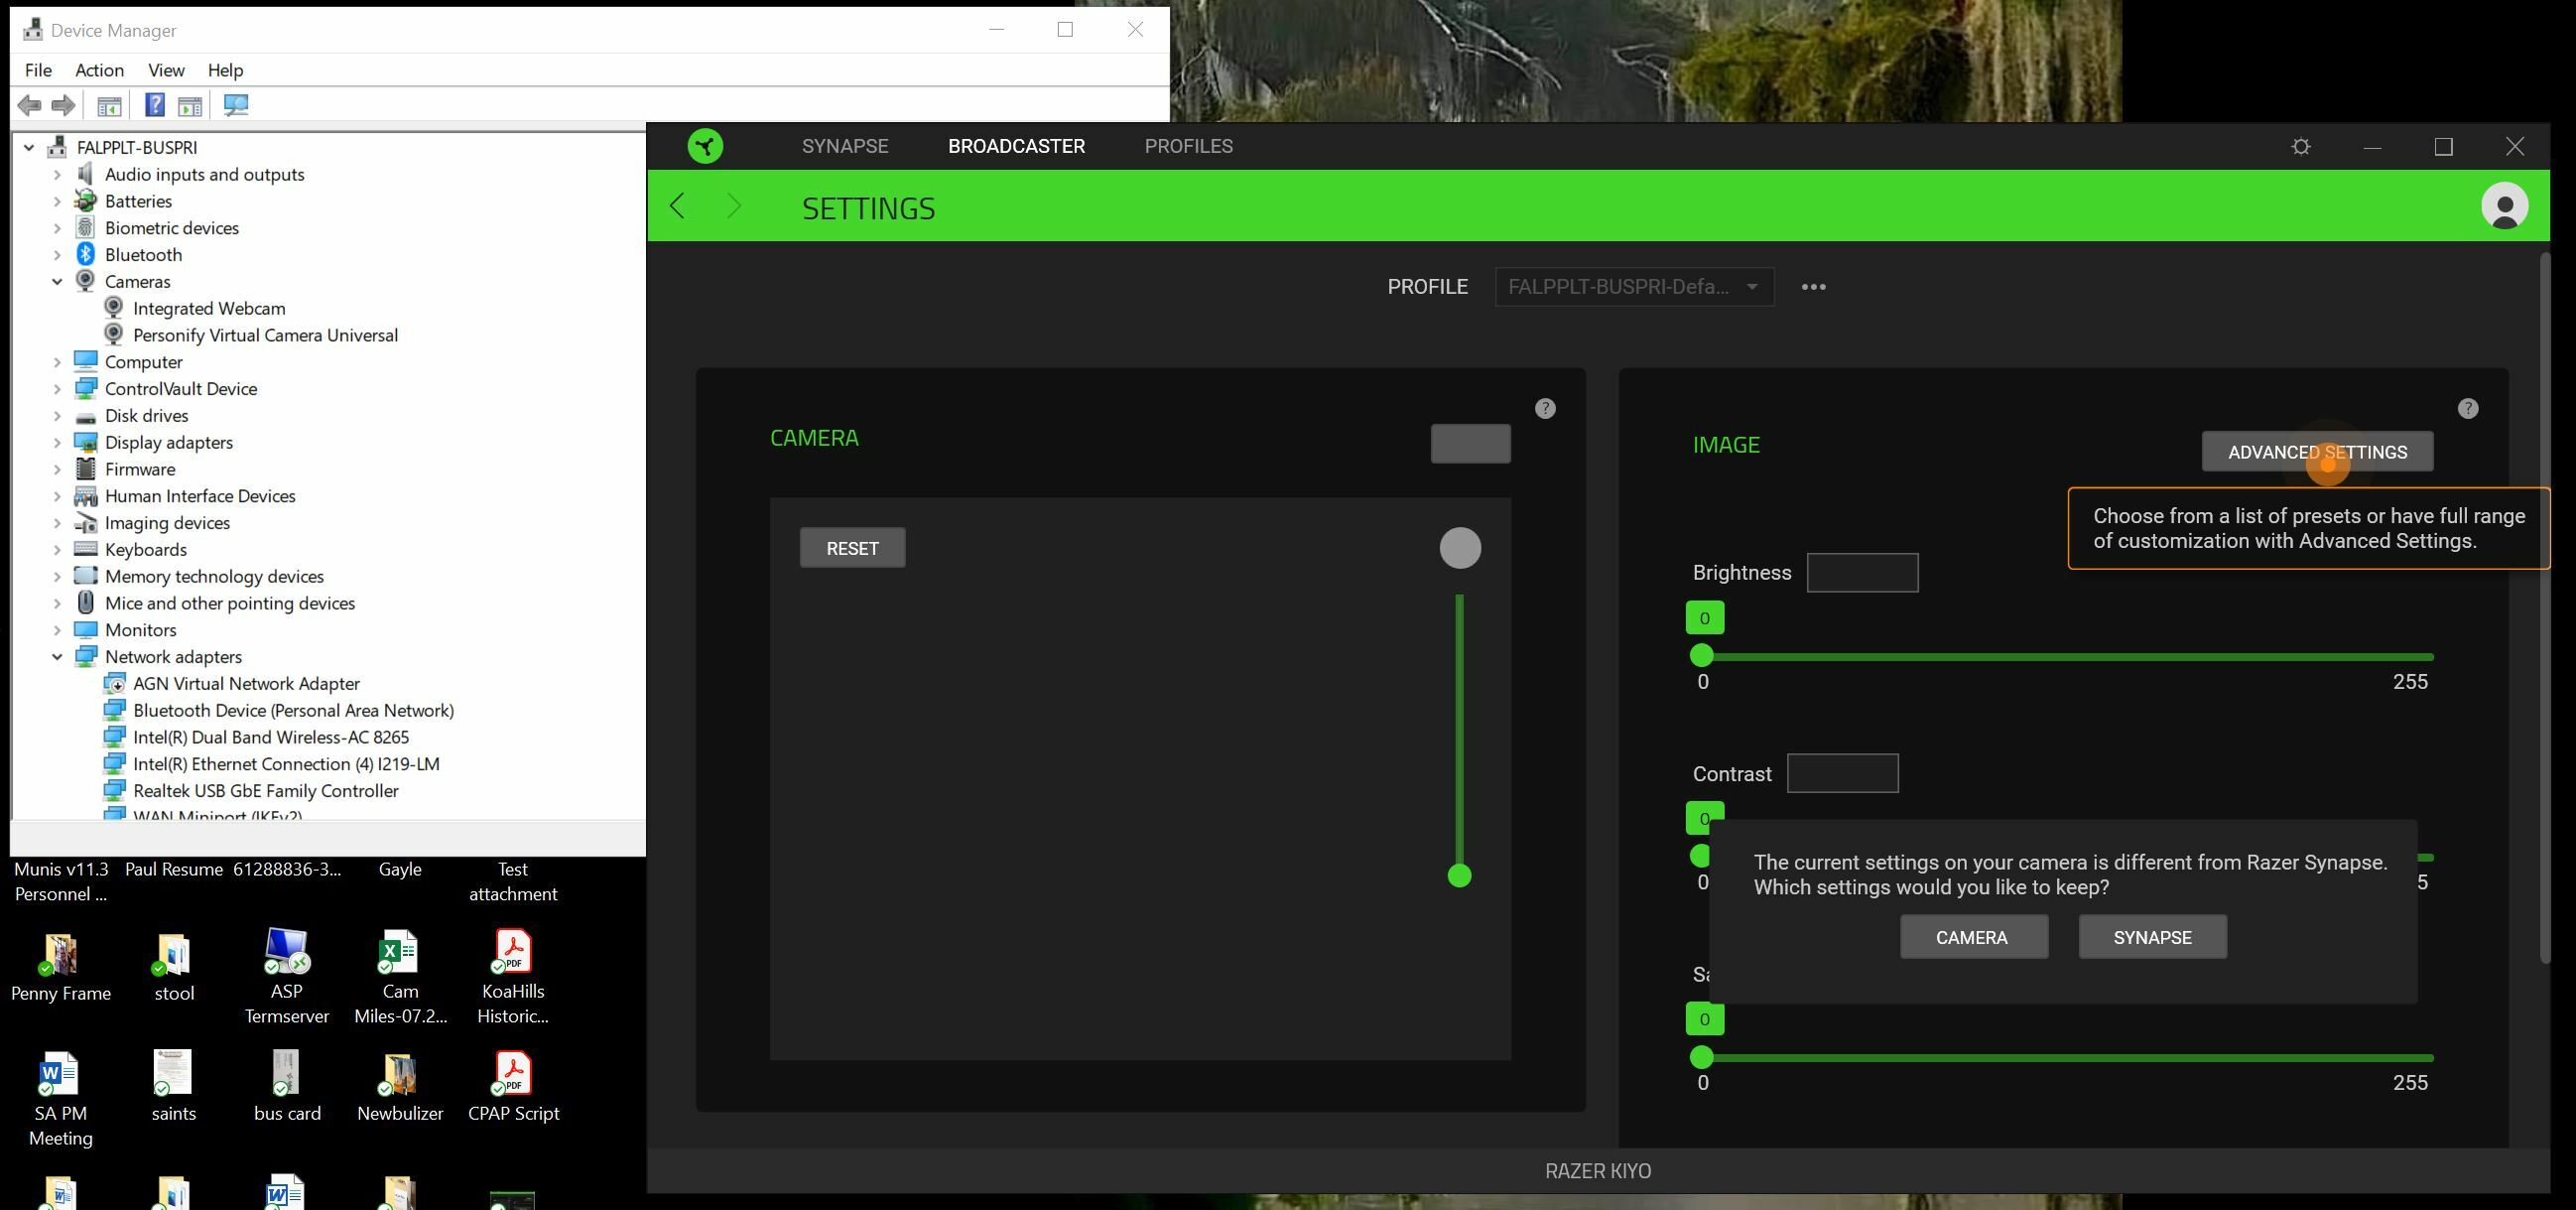Select Bluetooth Device (Personal Area Network)
Viewport: 2576px width, 1210px height.
pyautogui.click(x=293, y=710)
